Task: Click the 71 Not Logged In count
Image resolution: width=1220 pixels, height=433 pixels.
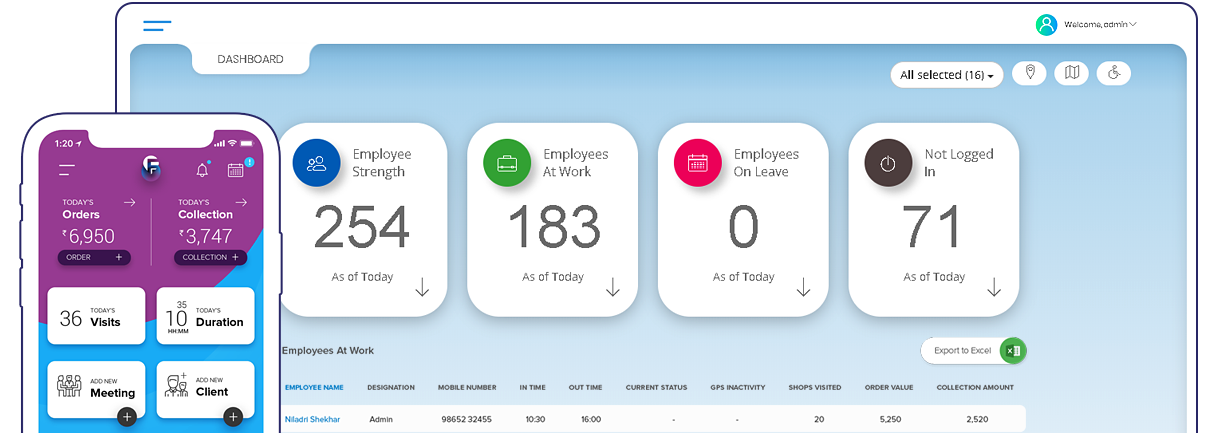Action: coord(933,227)
